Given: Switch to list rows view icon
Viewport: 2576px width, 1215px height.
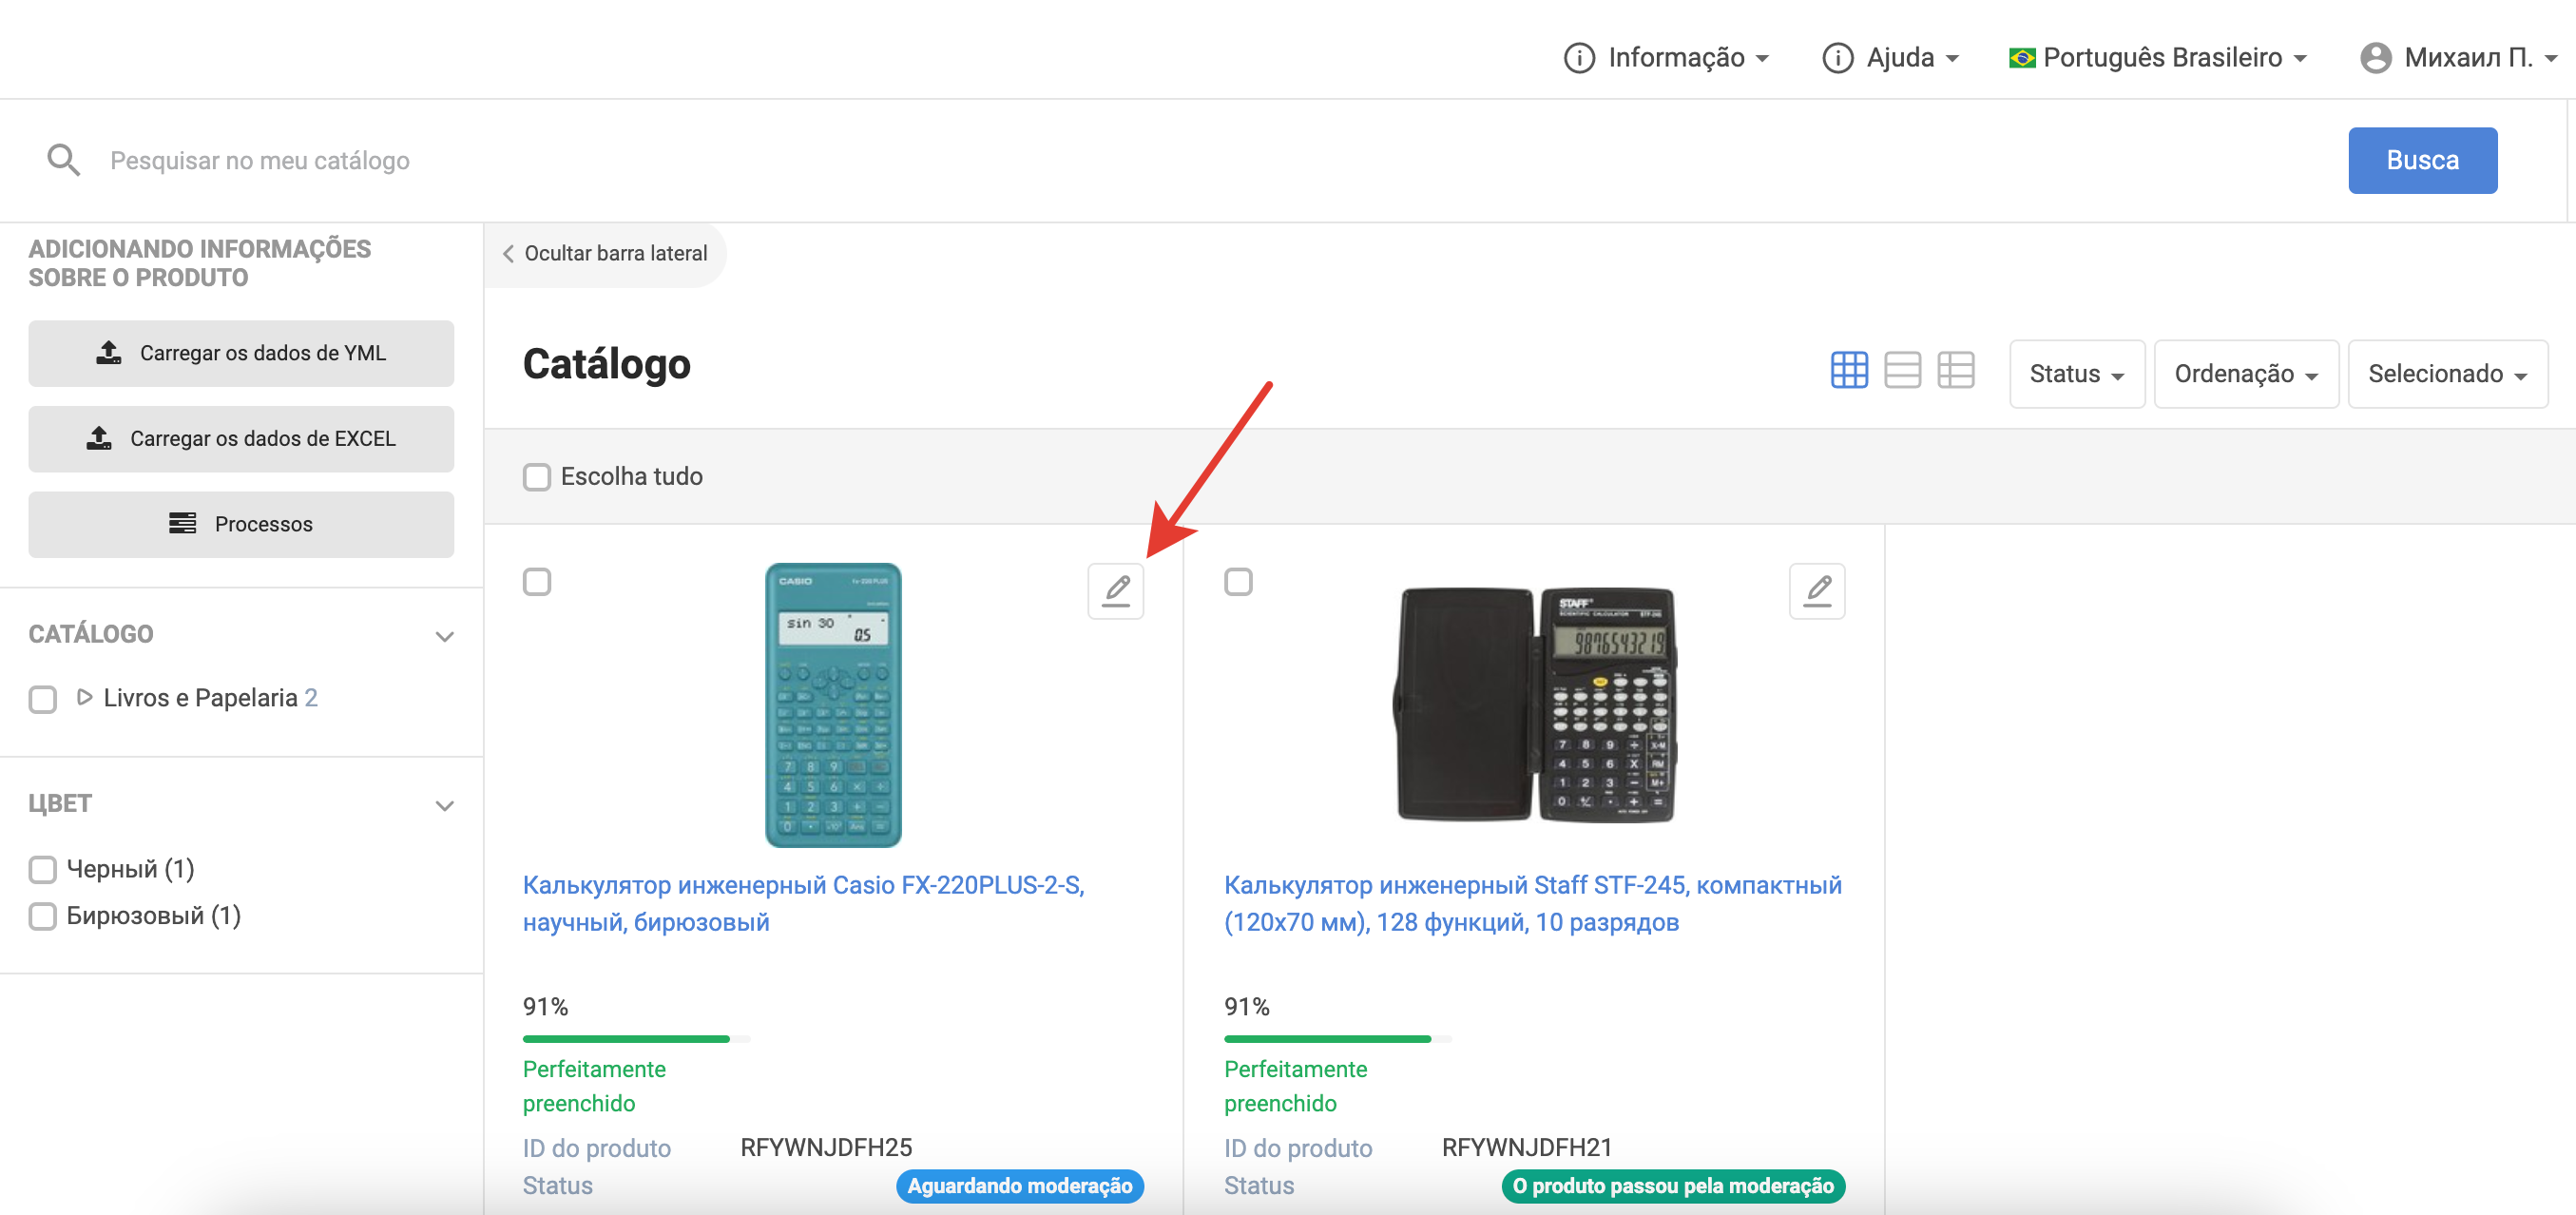Looking at the screenshot, I should tap(1901, 370).
